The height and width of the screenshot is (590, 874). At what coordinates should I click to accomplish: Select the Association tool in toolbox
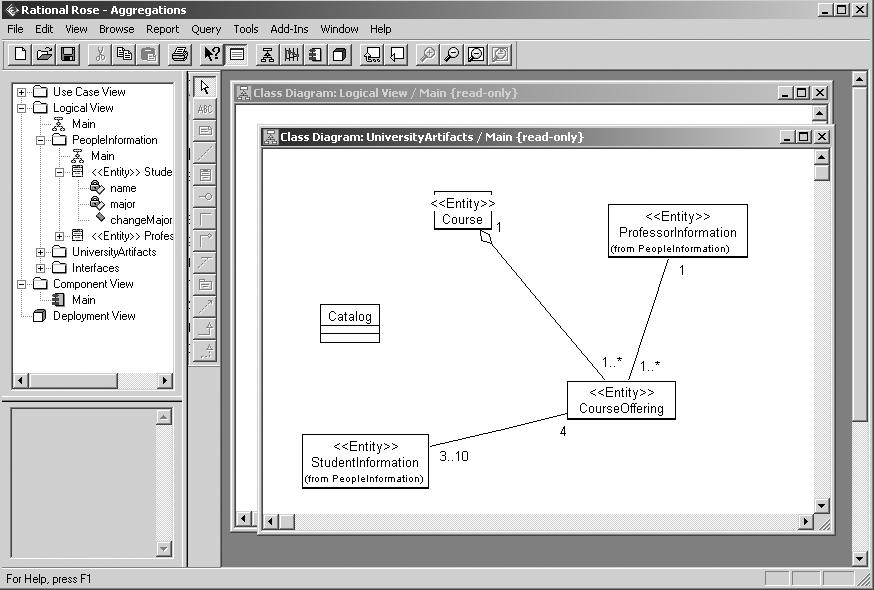[205, 219]
